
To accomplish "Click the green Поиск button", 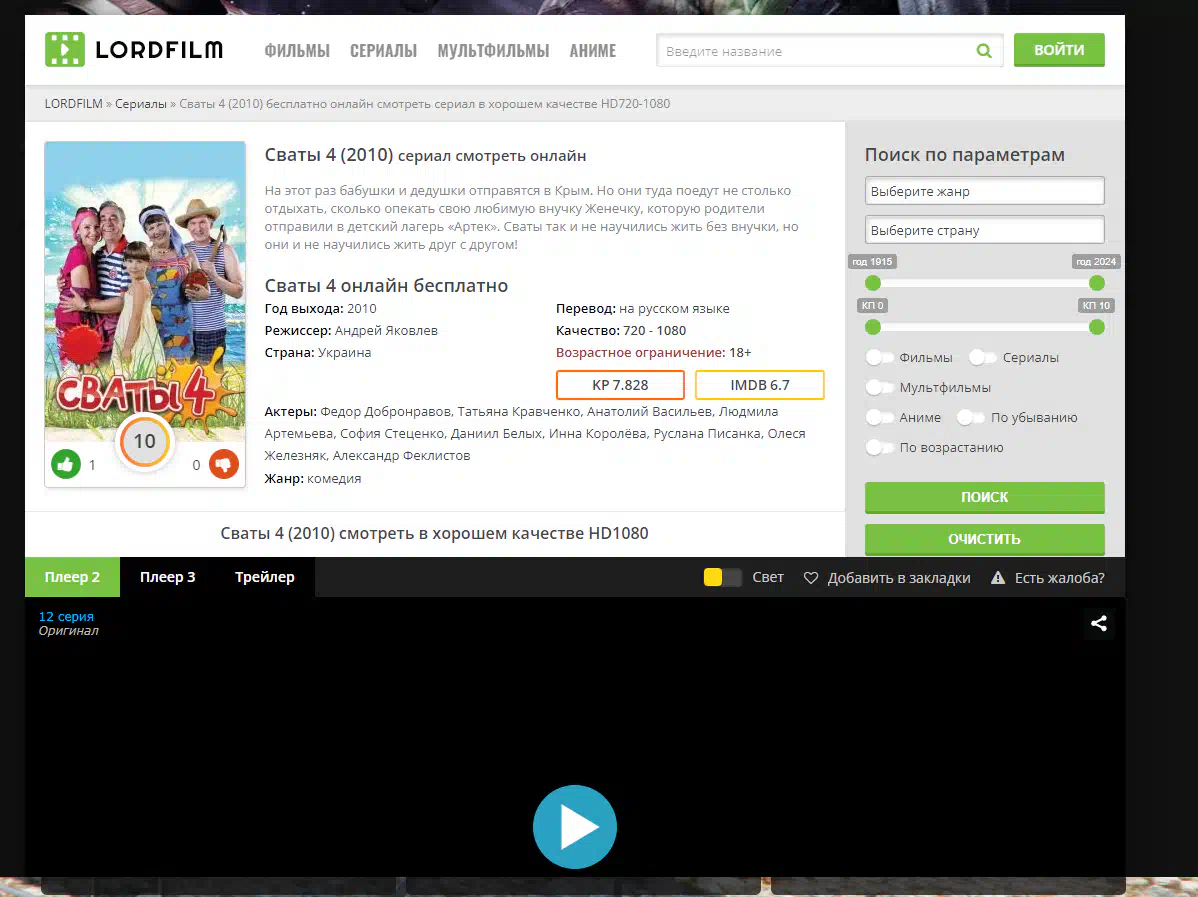I will pyautogui.click(x=985, y=497).
